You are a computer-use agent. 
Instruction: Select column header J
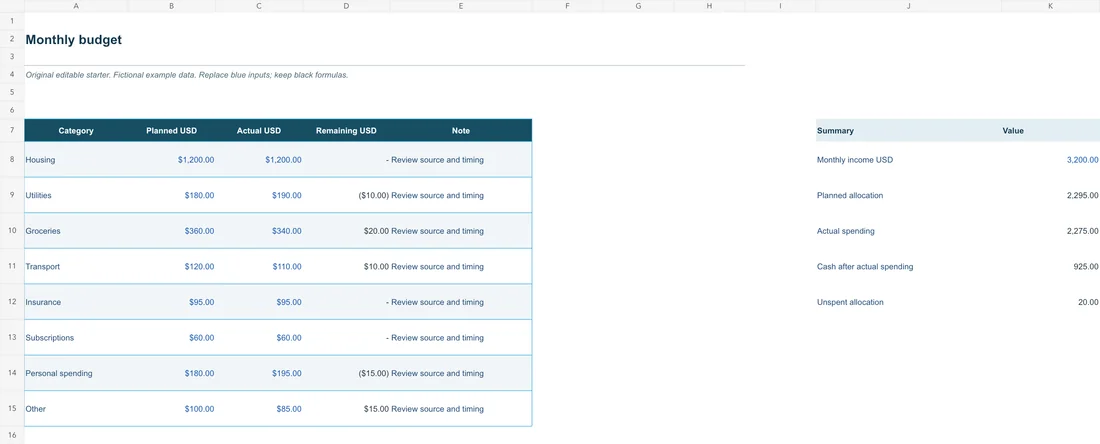[x=908, y=6]
